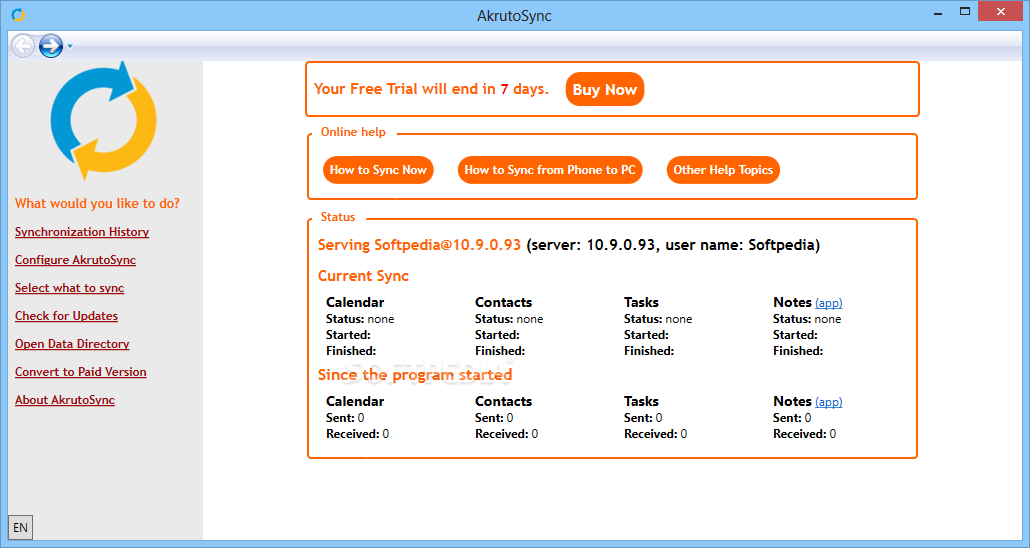Viewport: 1030px width, 548px height.
Task: Click the AkrutoSync title bar icon
Action: tap(18, 14)
